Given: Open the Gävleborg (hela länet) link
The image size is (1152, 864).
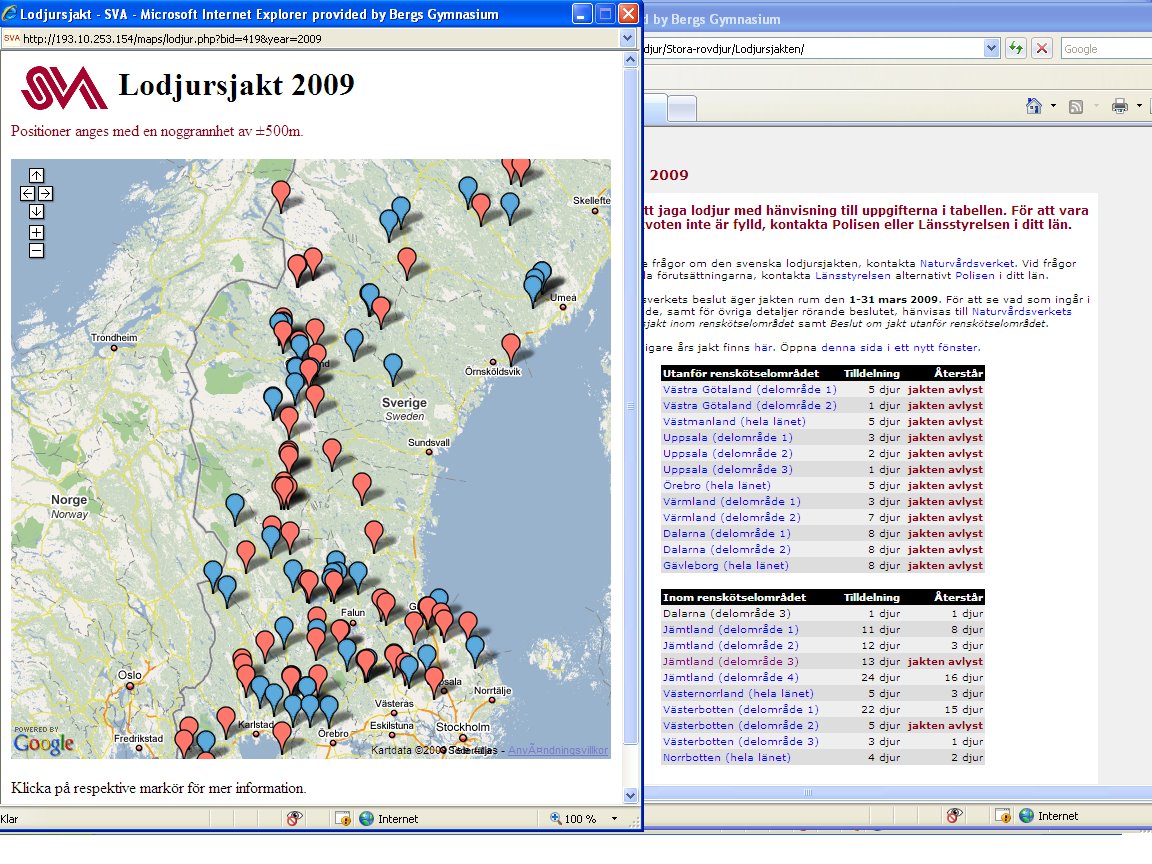Looking at the screenshot, I should 725,566.
